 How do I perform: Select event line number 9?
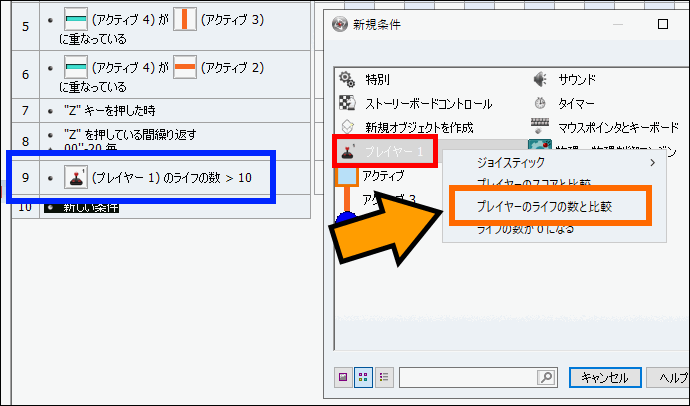(26, 177)
